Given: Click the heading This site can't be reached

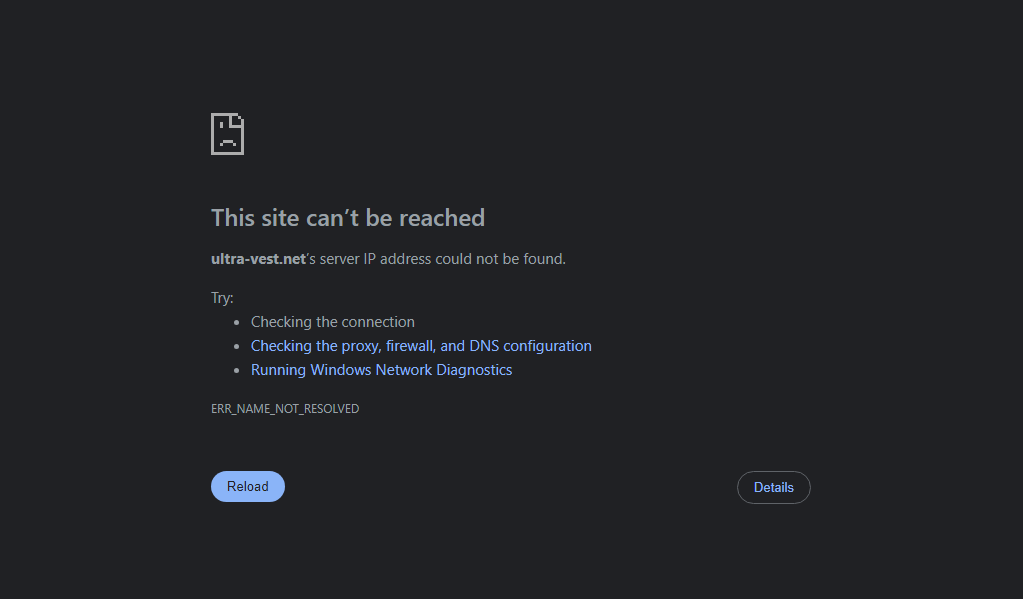Looking at the screenshot, I should pos(348,218).
